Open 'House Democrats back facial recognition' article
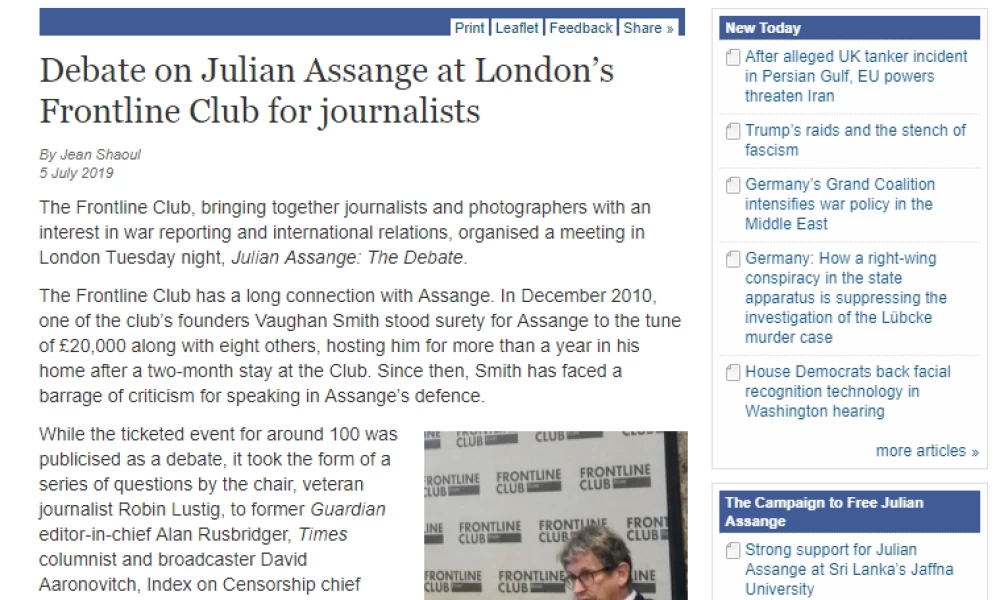The image size is (1000, 600). 848,391
